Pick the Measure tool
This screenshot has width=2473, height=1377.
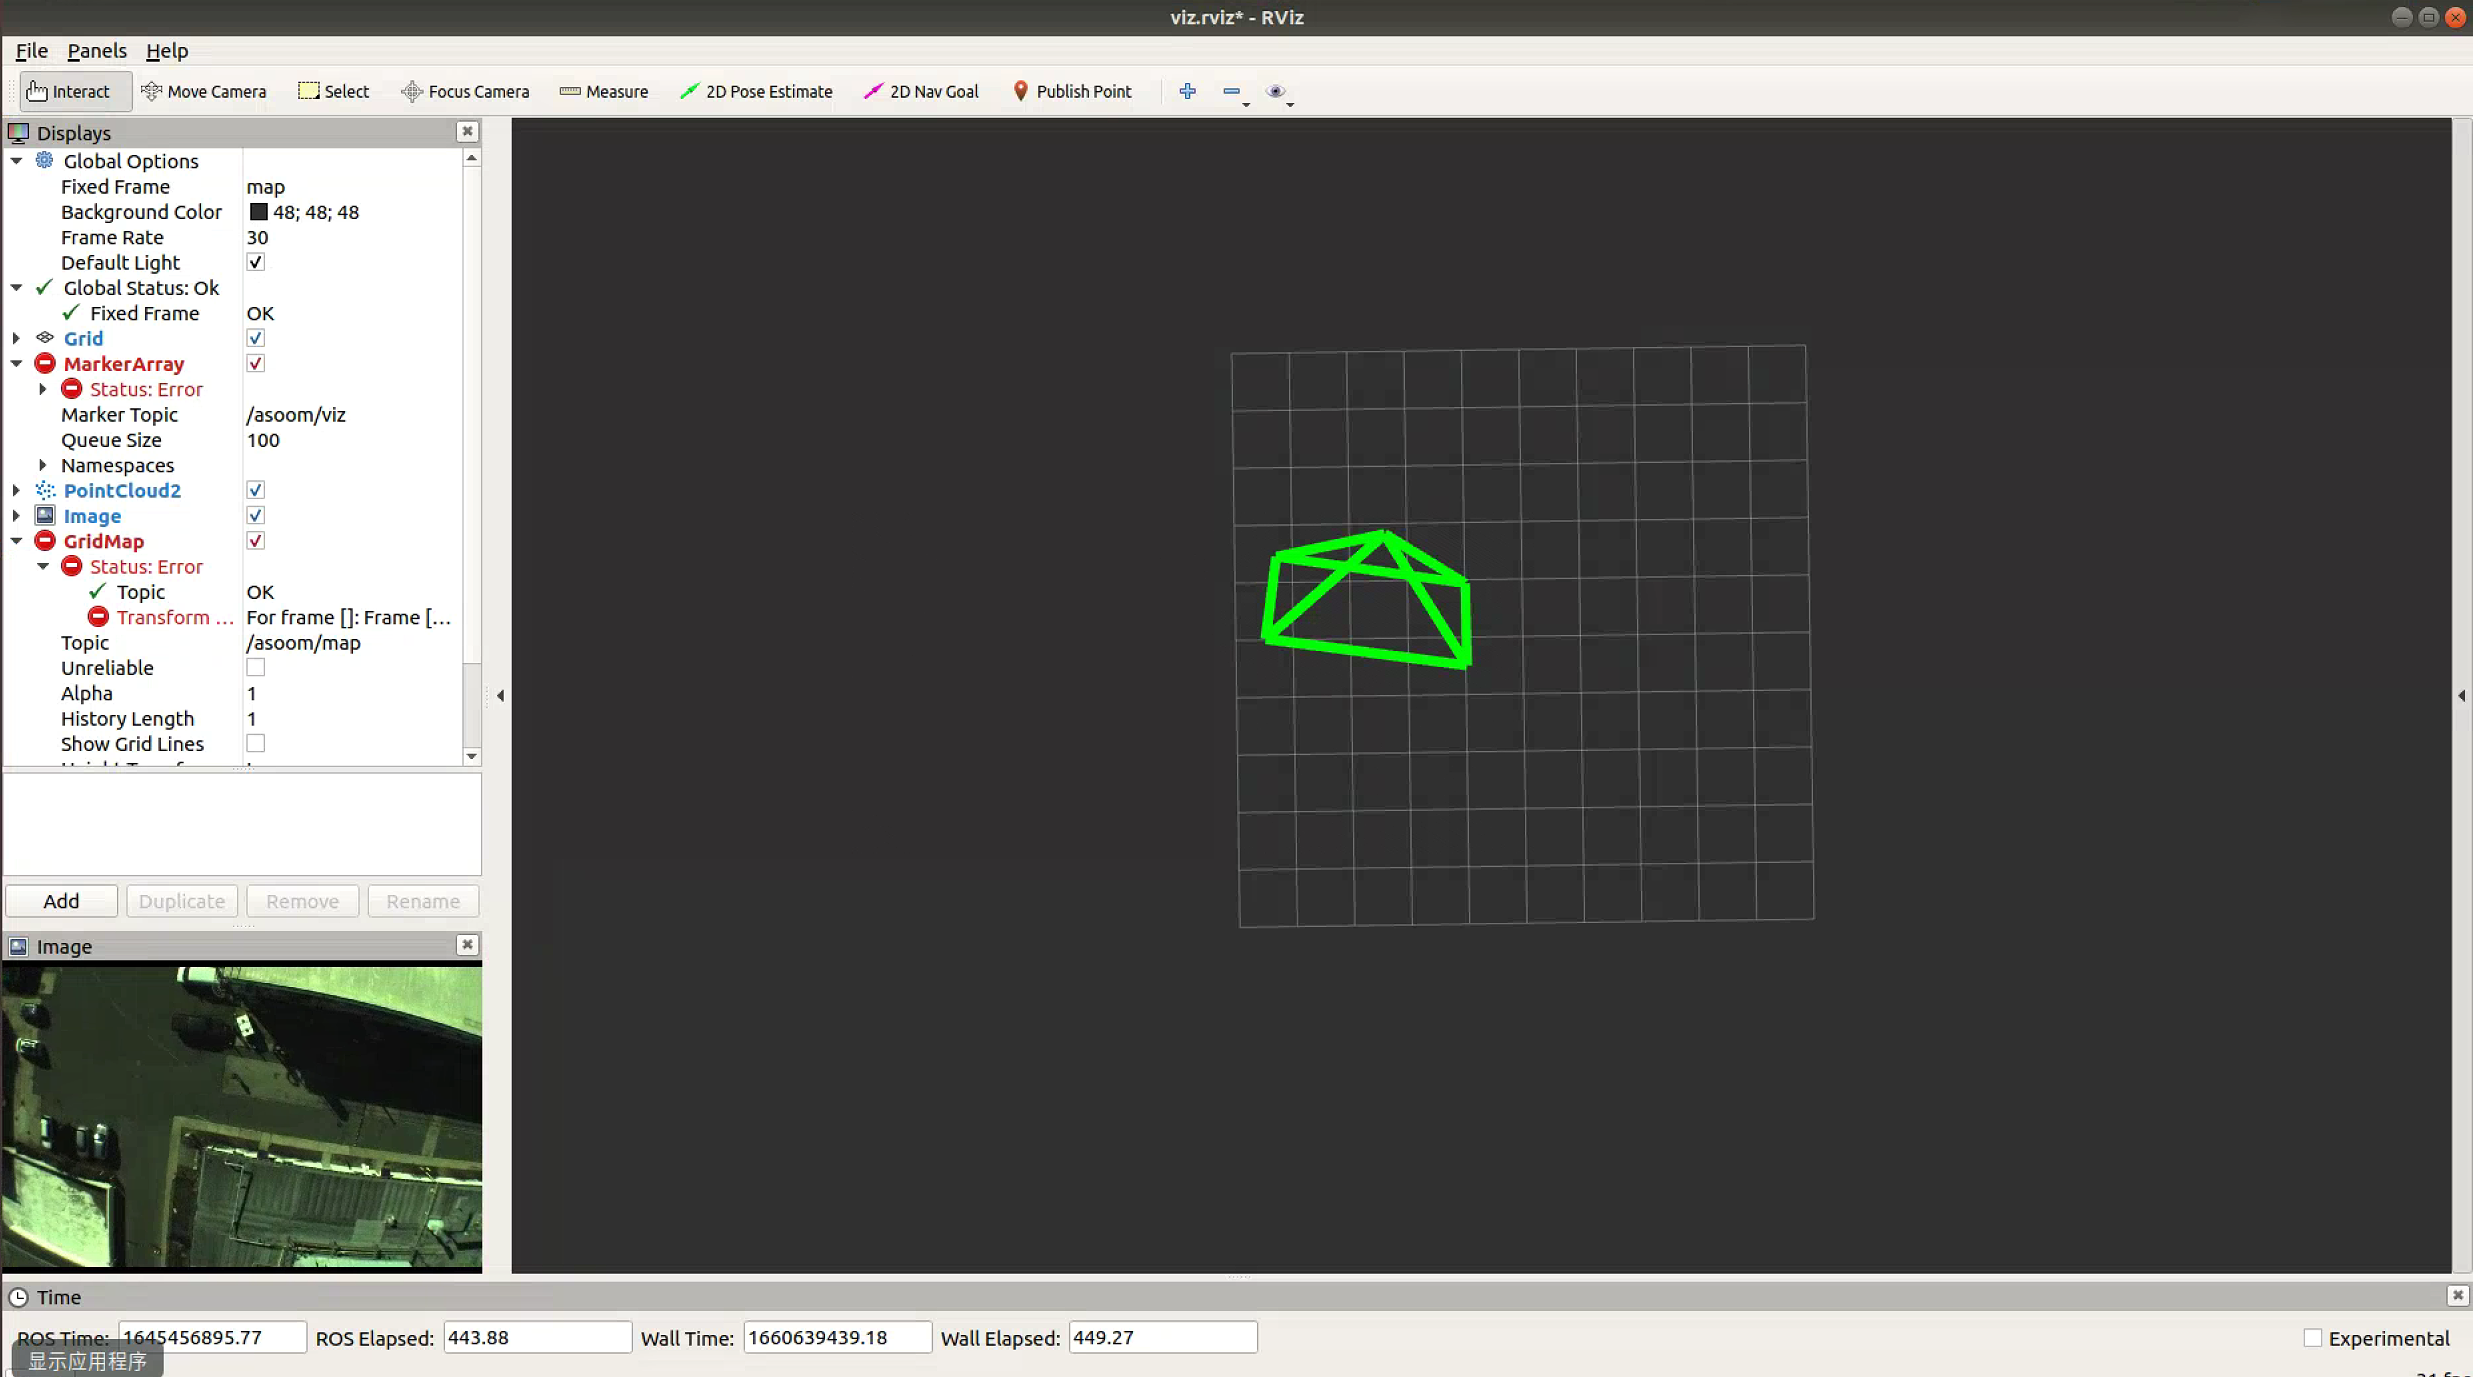(x=604, y=91)
